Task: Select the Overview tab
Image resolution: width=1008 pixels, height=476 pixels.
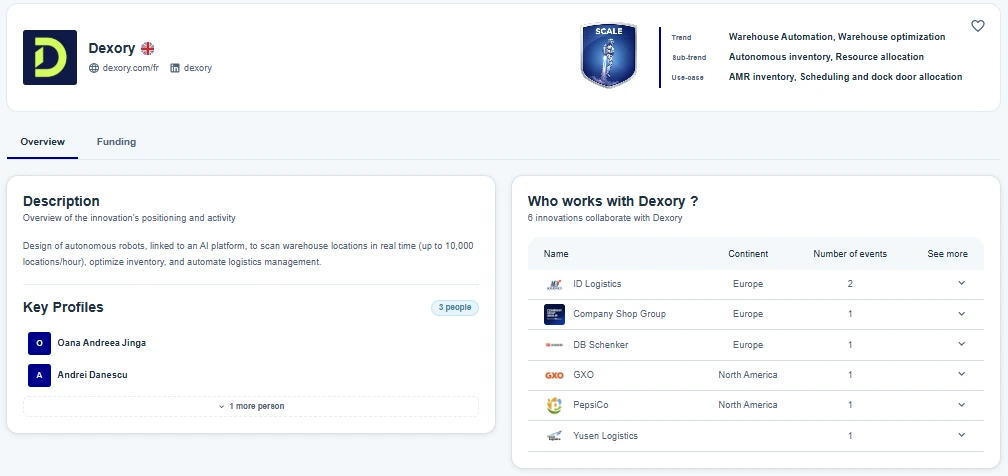Action: (x=42, y=142)
